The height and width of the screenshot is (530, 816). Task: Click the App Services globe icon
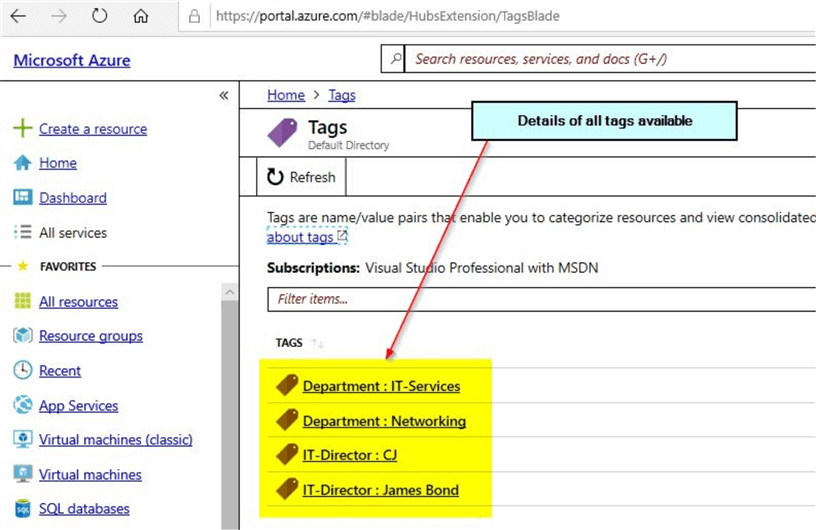click(x=22, y=405)
